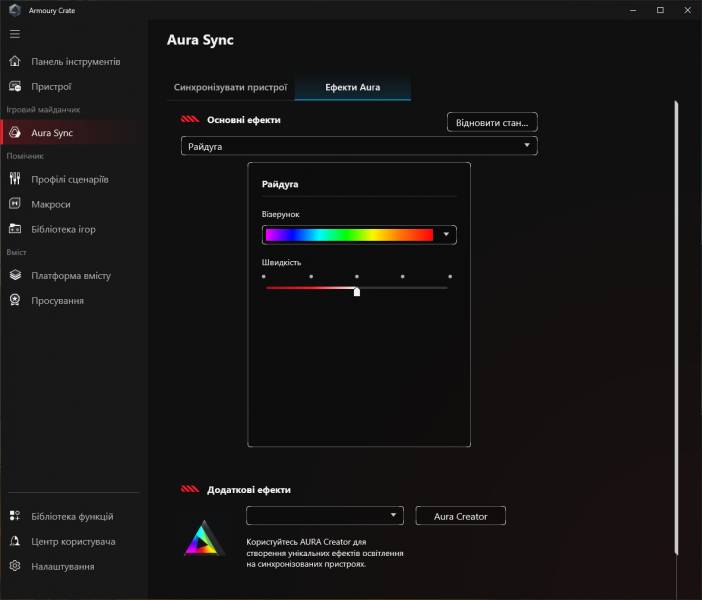Maximize the Armoury Crate window
This screenshot has height=600, width=702.
pyautogui.click(x=660, y=10)
